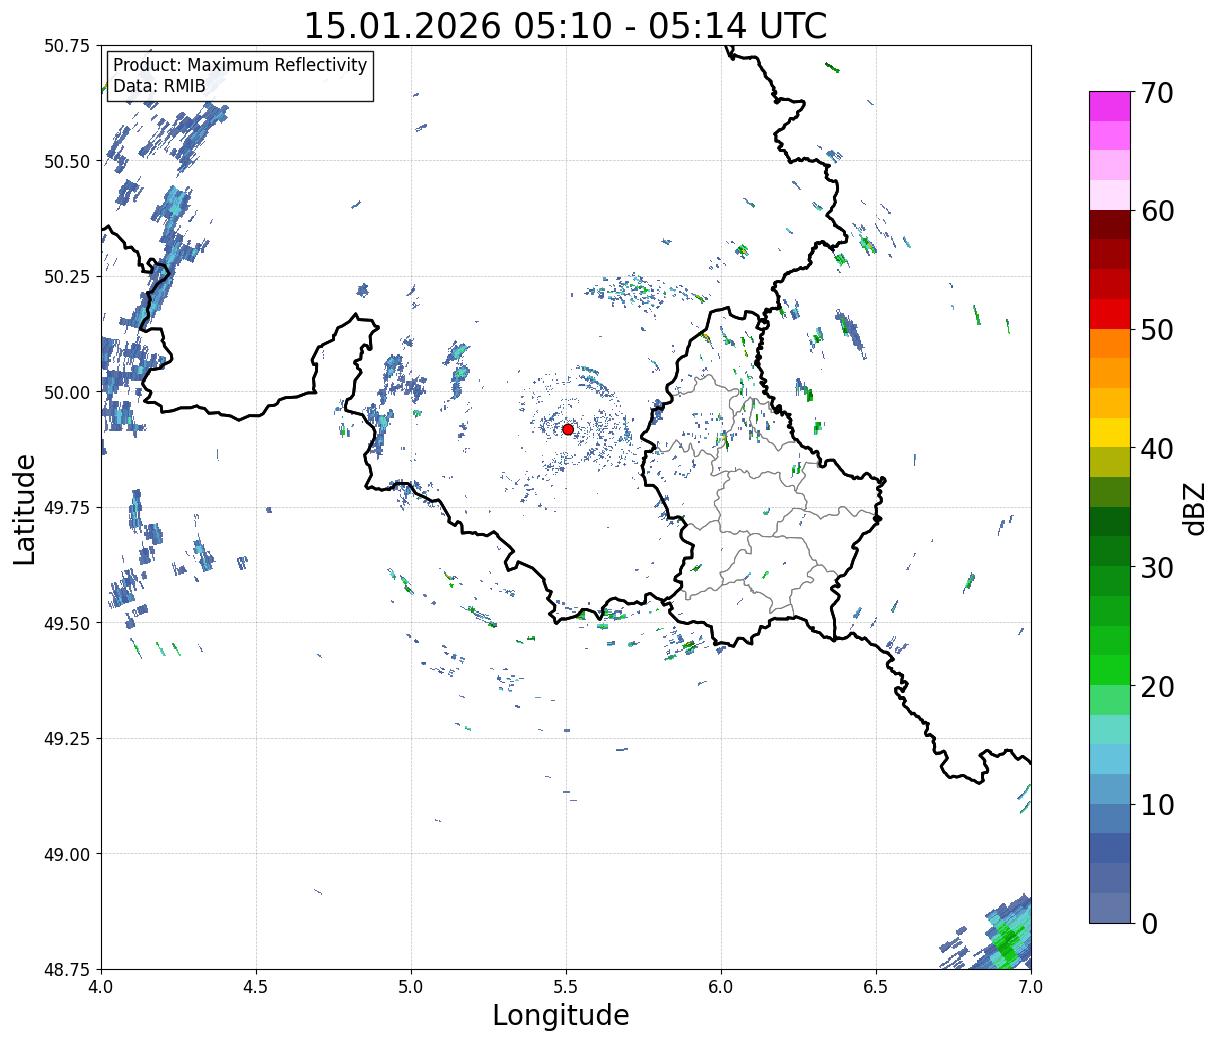
Task: Click the latitude tick label 50.00
Action: tap(67, 392)
